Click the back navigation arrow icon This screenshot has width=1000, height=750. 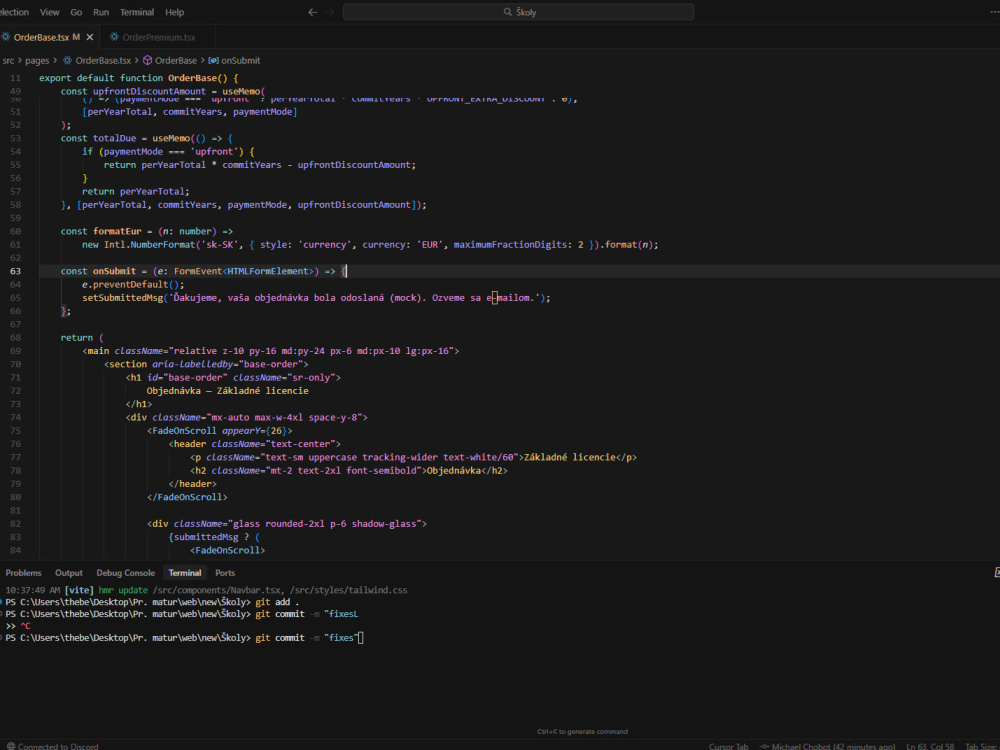[311, 12]
